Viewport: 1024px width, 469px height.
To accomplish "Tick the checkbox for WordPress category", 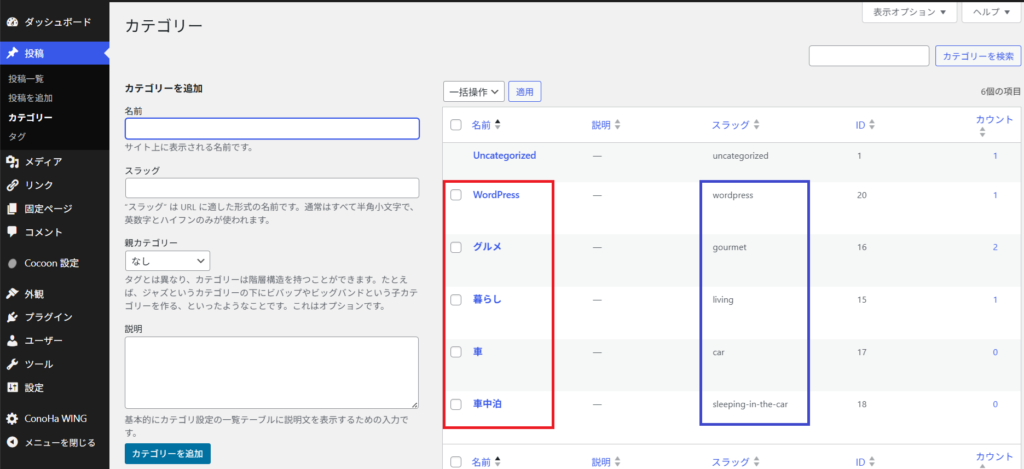I will 456,195.
